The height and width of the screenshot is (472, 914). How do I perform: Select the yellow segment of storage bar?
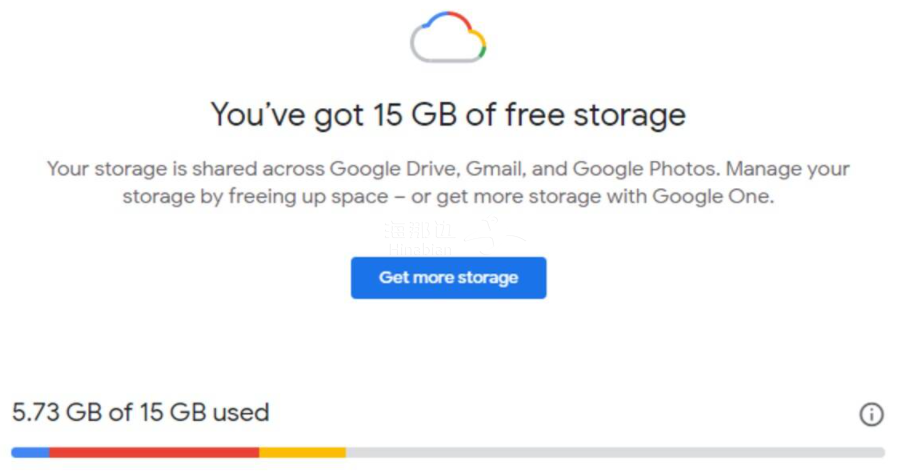coord(303,452)
